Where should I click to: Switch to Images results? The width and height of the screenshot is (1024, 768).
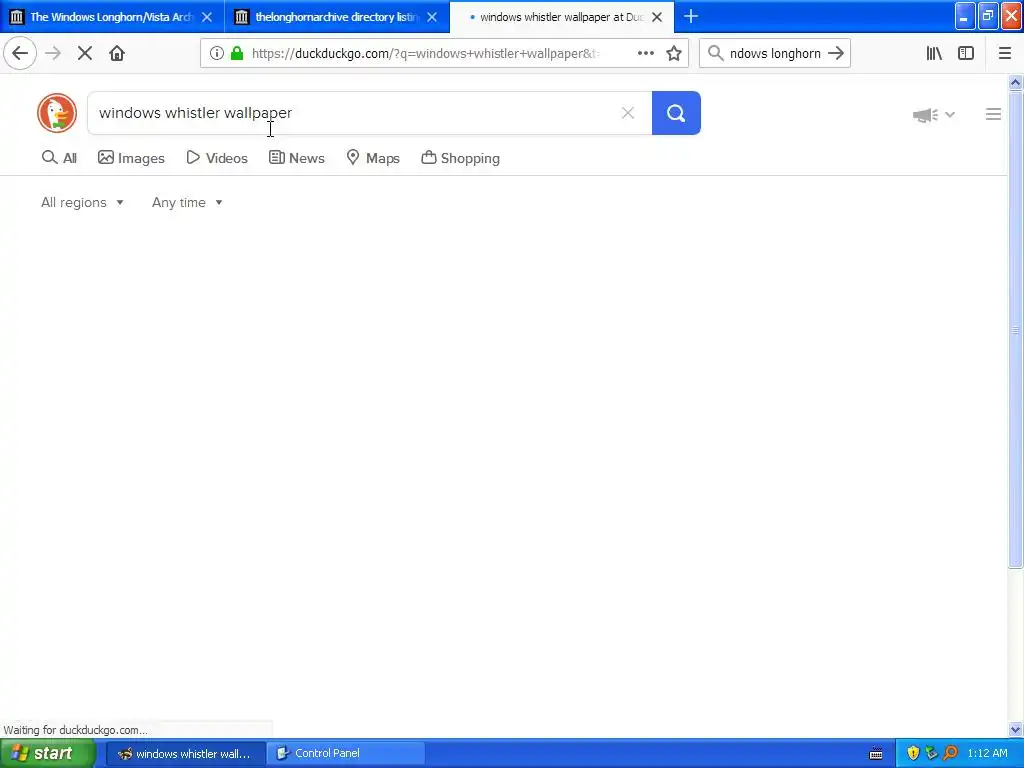pyautogui.click(x=131, y=158)
